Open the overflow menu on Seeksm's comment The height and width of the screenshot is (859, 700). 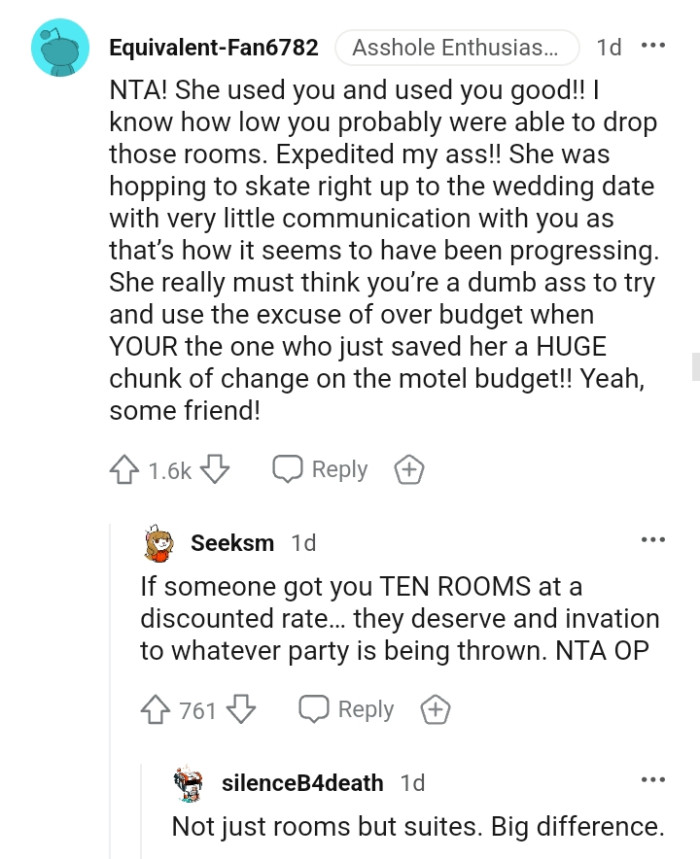(x=652, y=538)
